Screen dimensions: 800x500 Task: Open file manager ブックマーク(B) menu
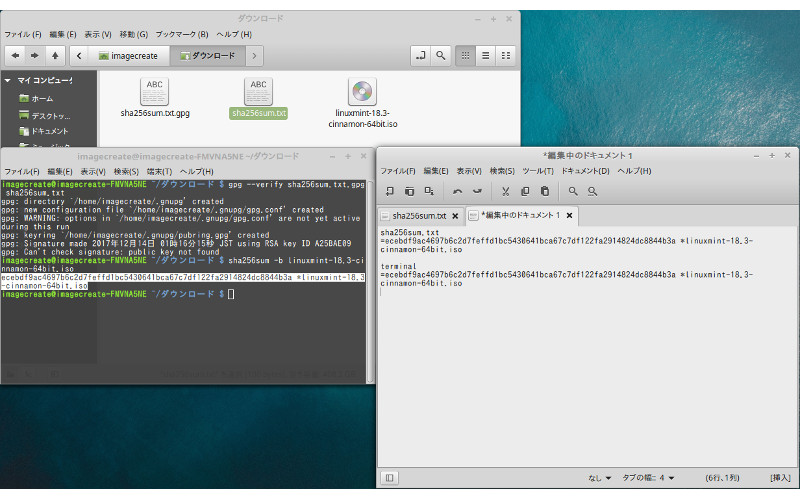click(x=182, y=34)
